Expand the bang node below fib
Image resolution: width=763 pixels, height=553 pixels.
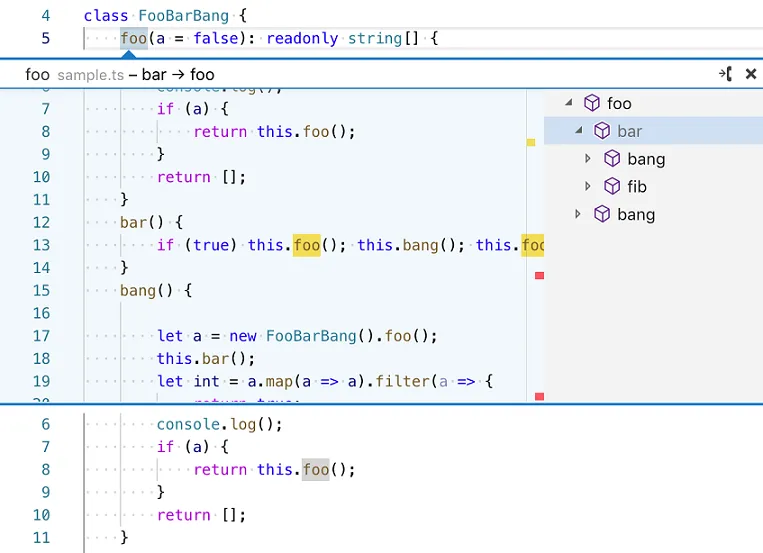578,214
